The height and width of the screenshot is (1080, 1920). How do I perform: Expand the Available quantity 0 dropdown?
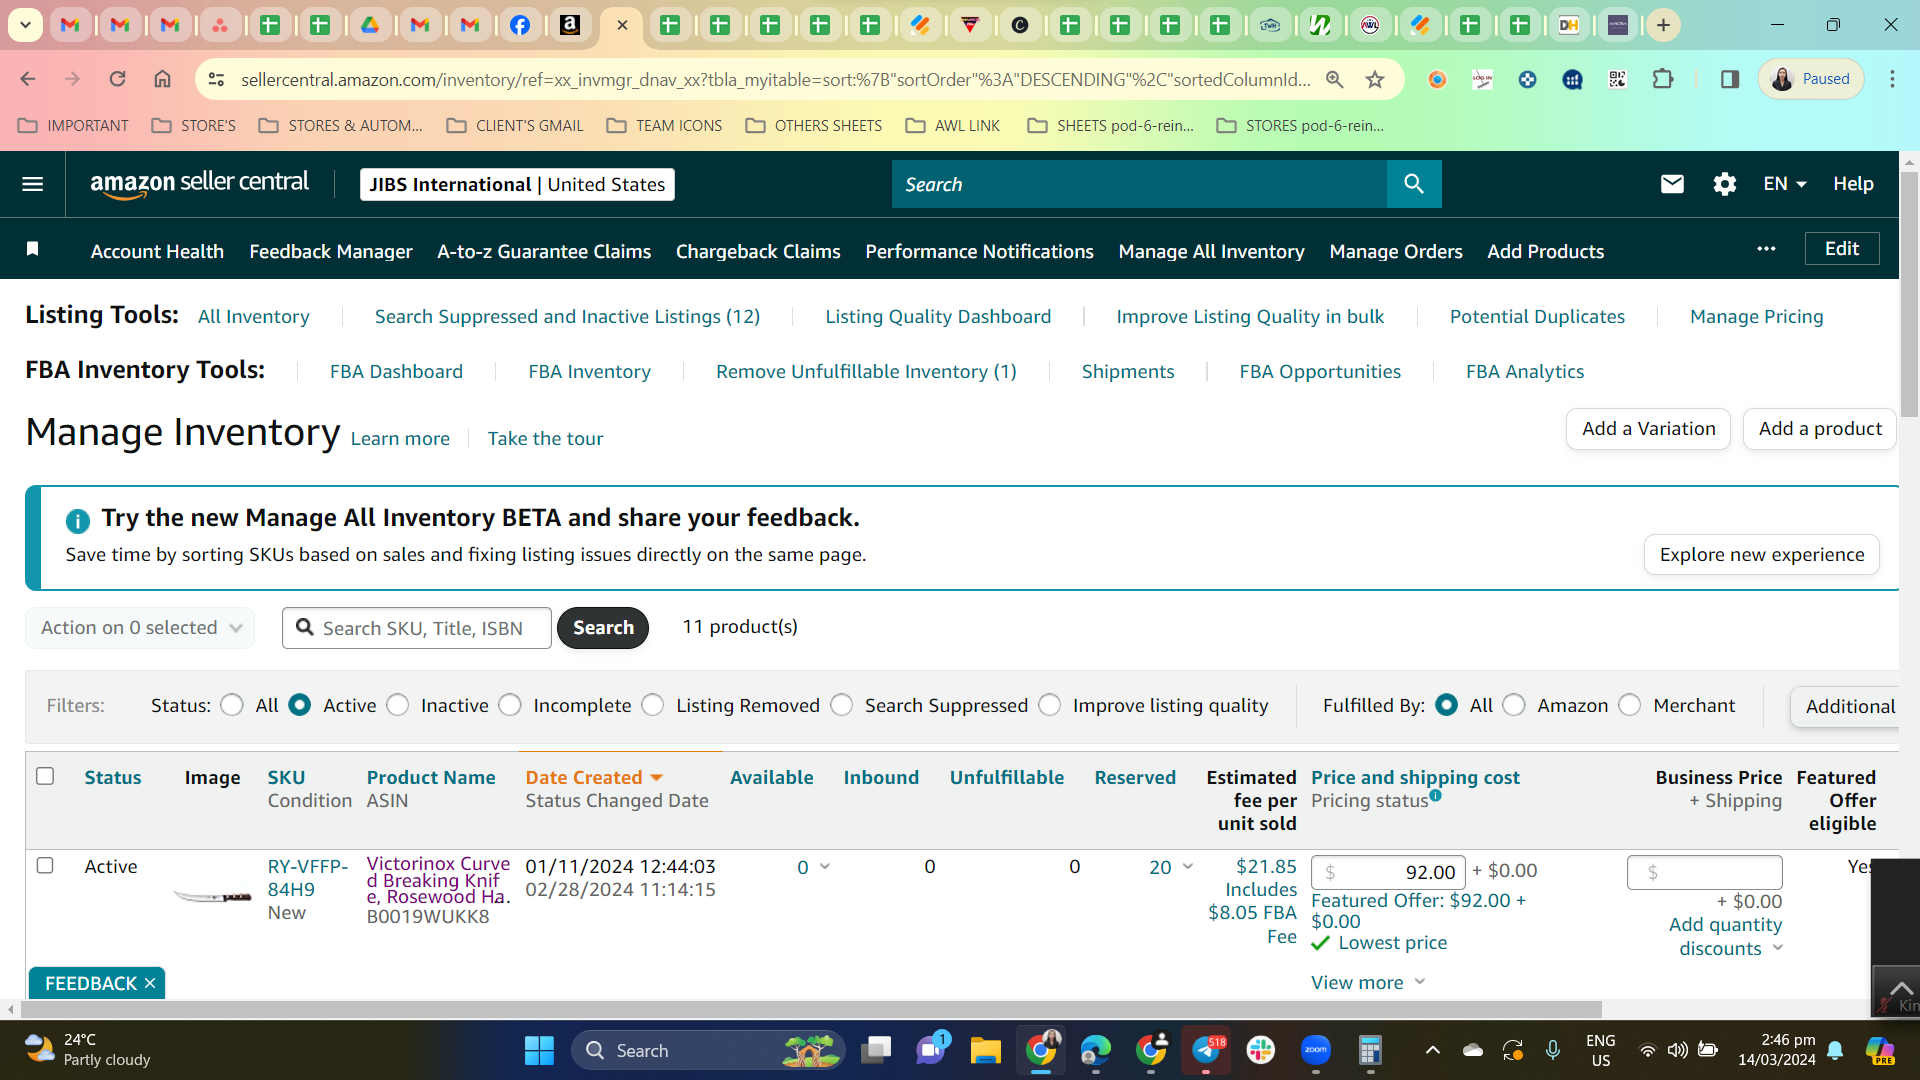click(825, 867)
